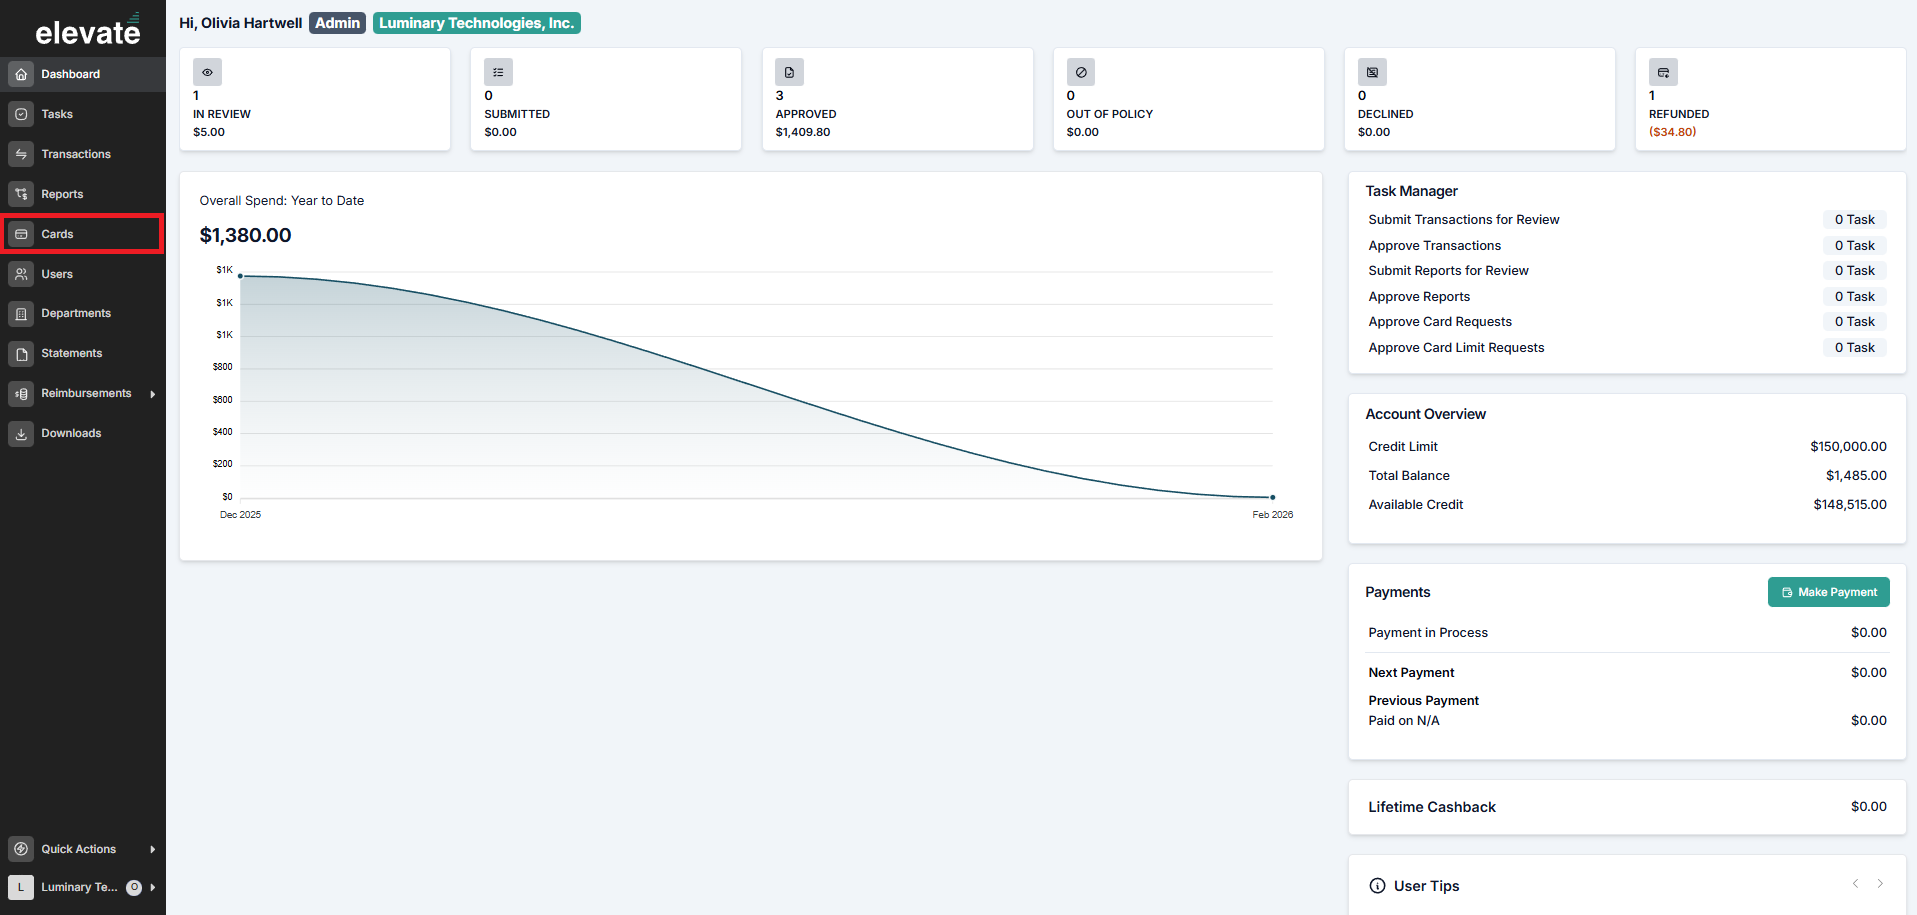
Task: Click the Feb 2026 chart data point
Action: click(1272, 497)
